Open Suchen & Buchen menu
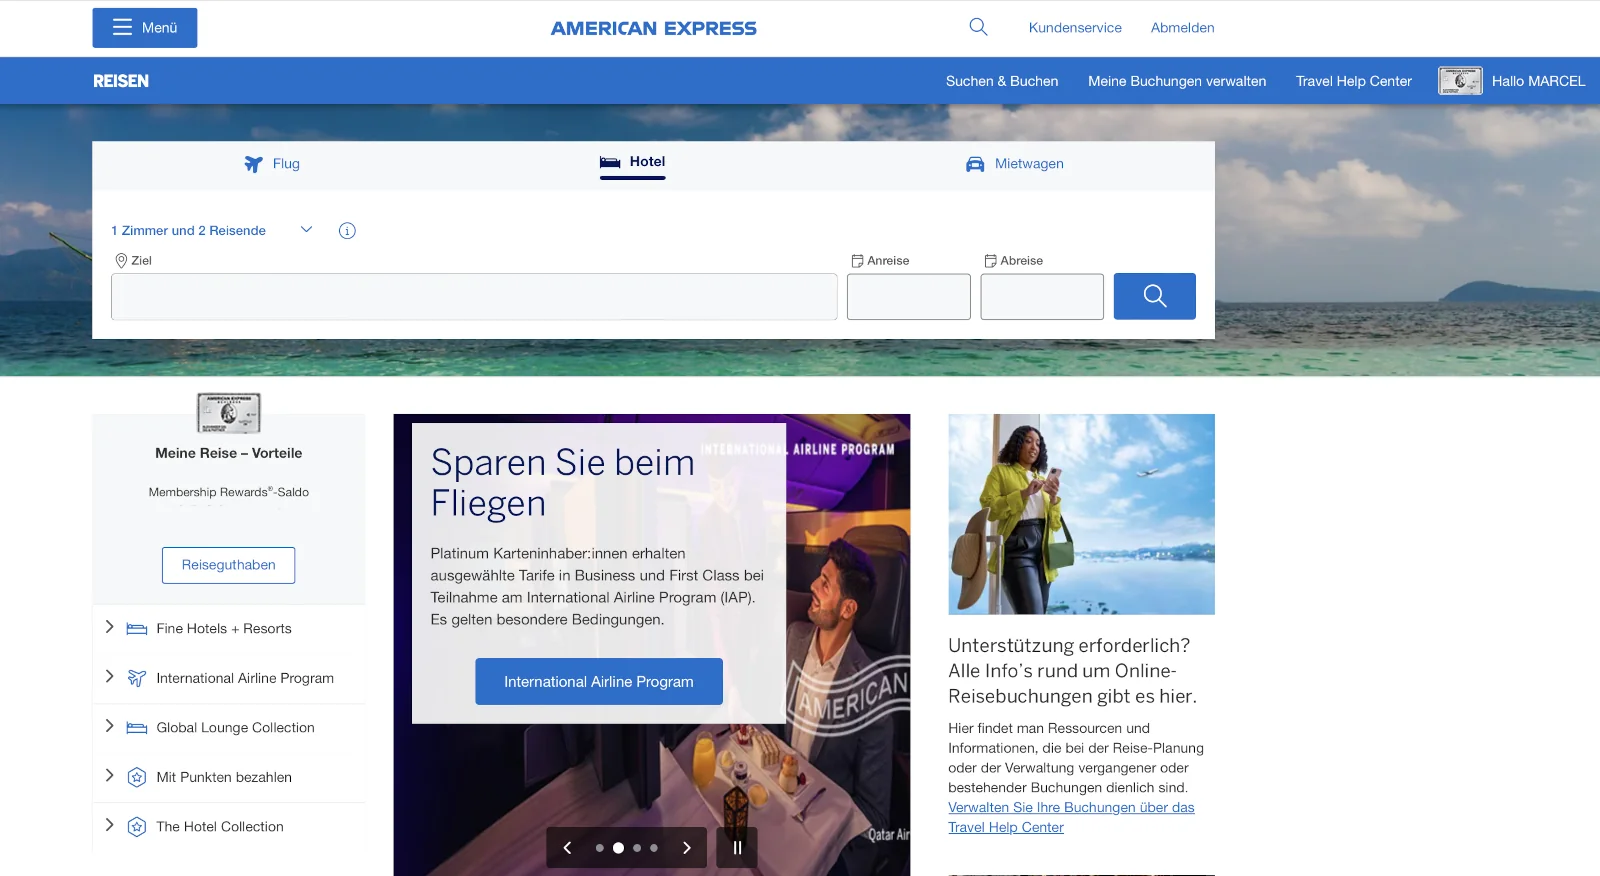The width and height of the screenshot is (1600, 876). coord(1002,81)
